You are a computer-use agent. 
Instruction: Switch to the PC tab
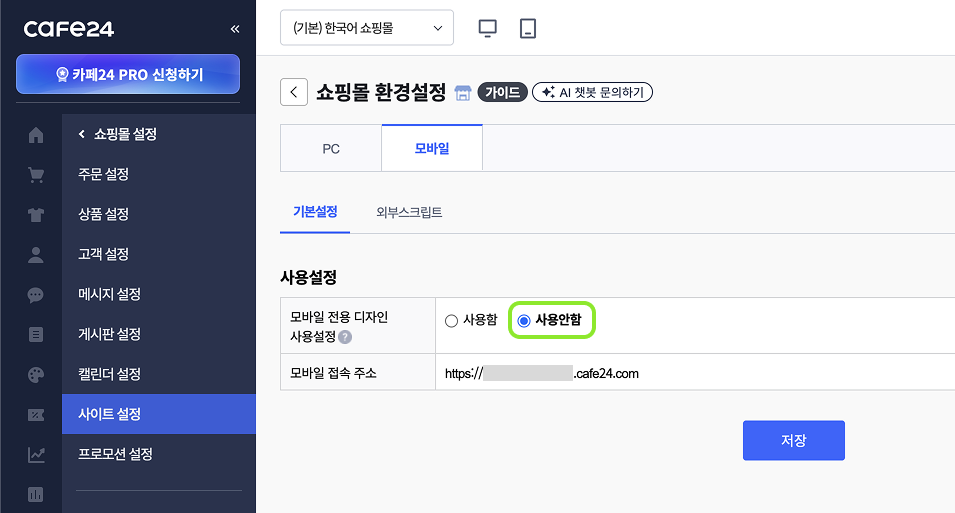click(x=331, y=149)
